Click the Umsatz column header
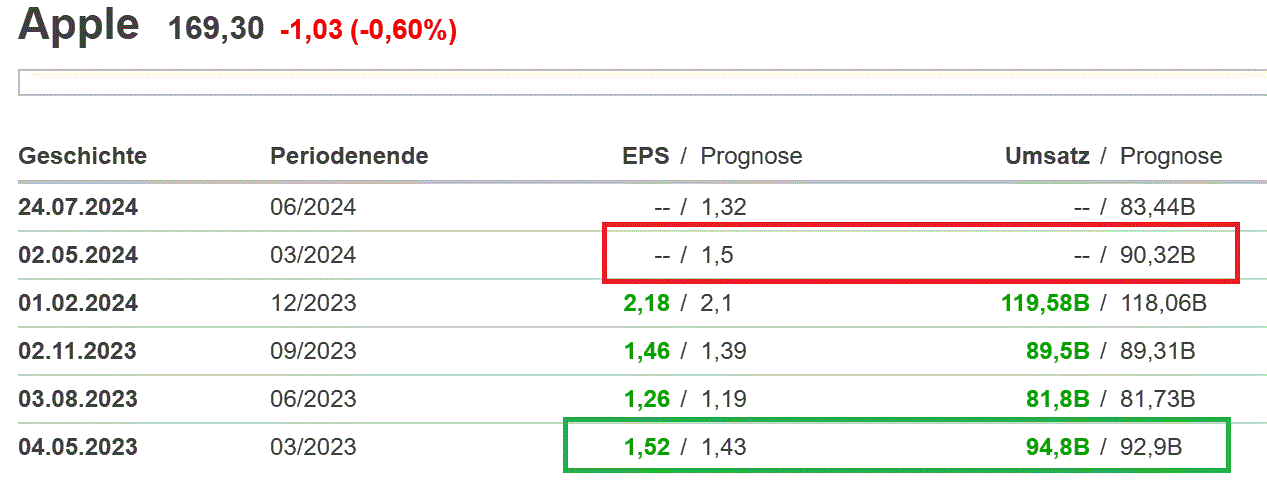 click(x=1047, y=156)
